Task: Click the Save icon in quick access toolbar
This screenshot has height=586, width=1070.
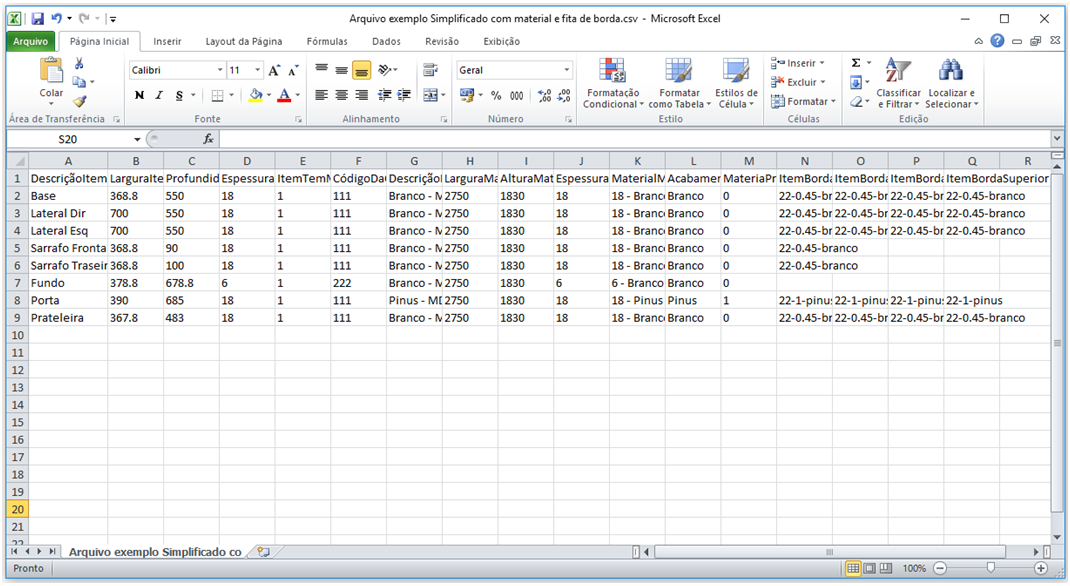Action: [38, 18]
